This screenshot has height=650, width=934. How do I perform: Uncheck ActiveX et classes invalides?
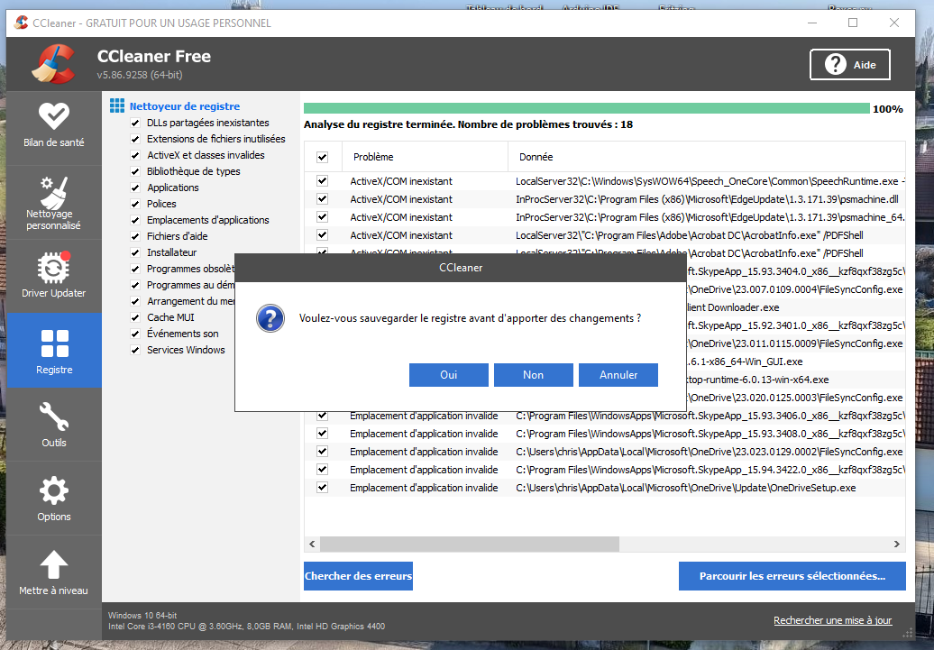click(135, 155)
